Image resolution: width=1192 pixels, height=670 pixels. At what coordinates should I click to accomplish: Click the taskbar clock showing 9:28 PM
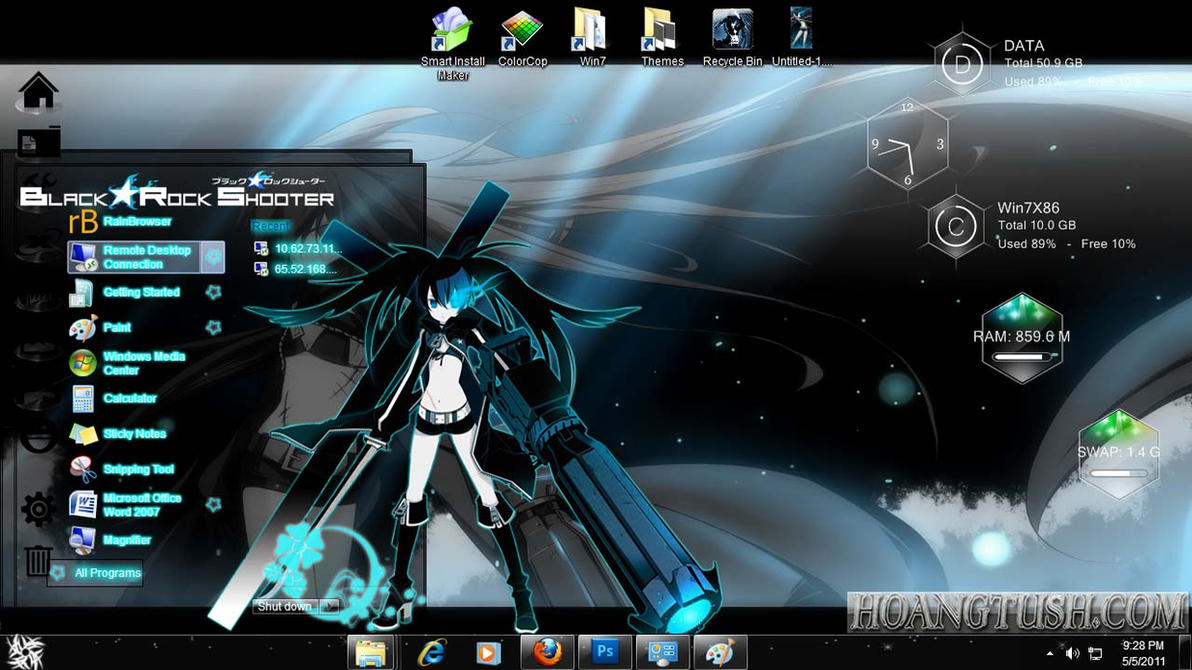point(1143,653)
